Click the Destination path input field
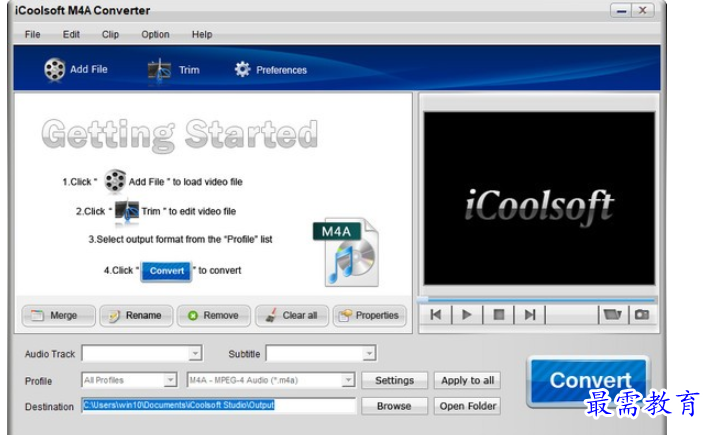 [219, 405]
